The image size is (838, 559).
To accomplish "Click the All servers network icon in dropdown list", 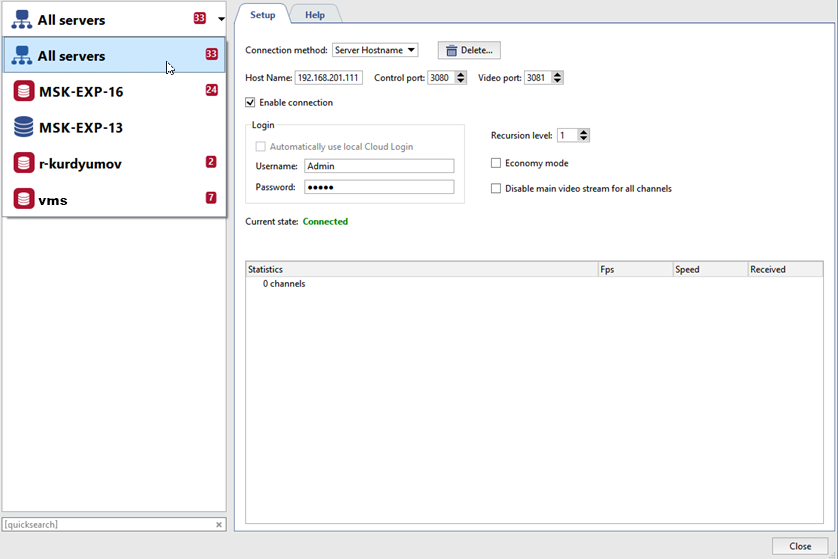I will coord(22,56).
